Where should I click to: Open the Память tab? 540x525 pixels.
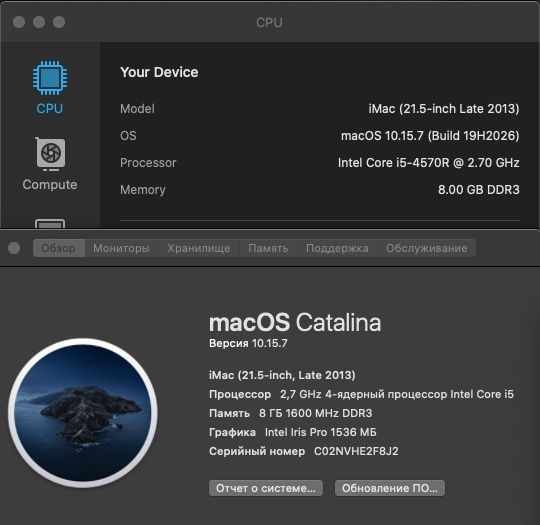pos(268,248)
